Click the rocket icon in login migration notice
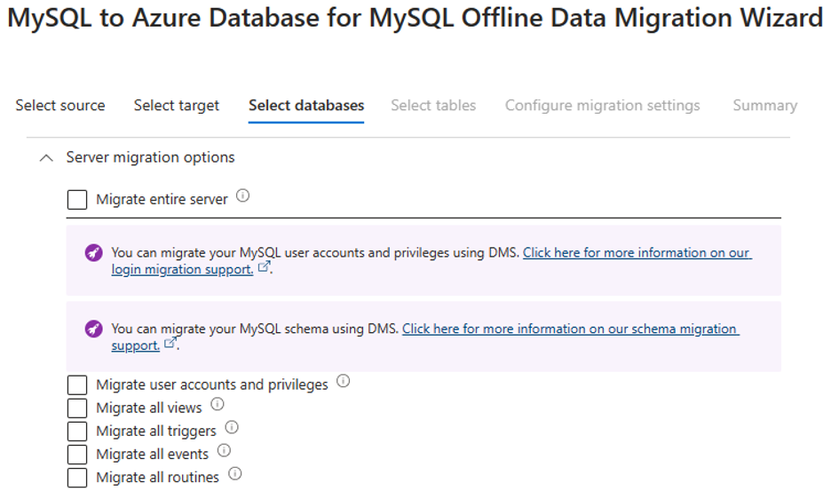Viewport: 831px width, 492px height. tap(94, 253)
